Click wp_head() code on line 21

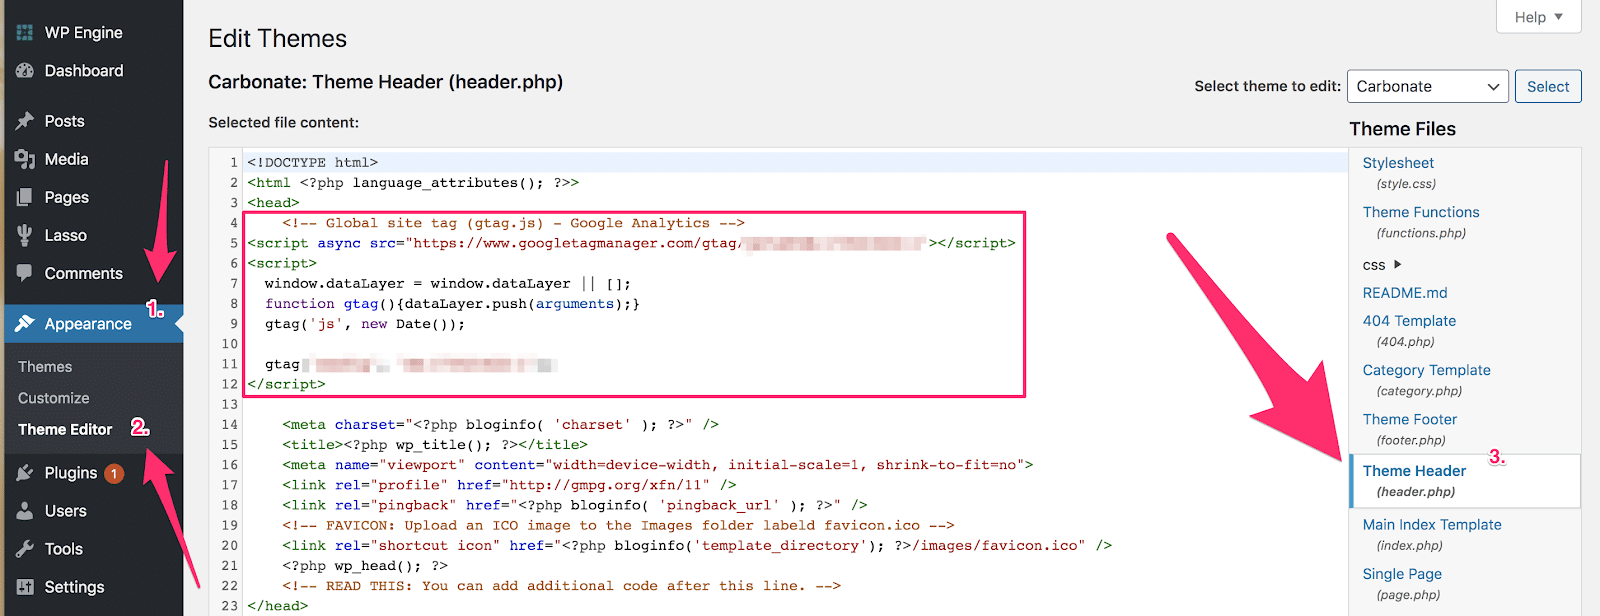pos(365,566)
